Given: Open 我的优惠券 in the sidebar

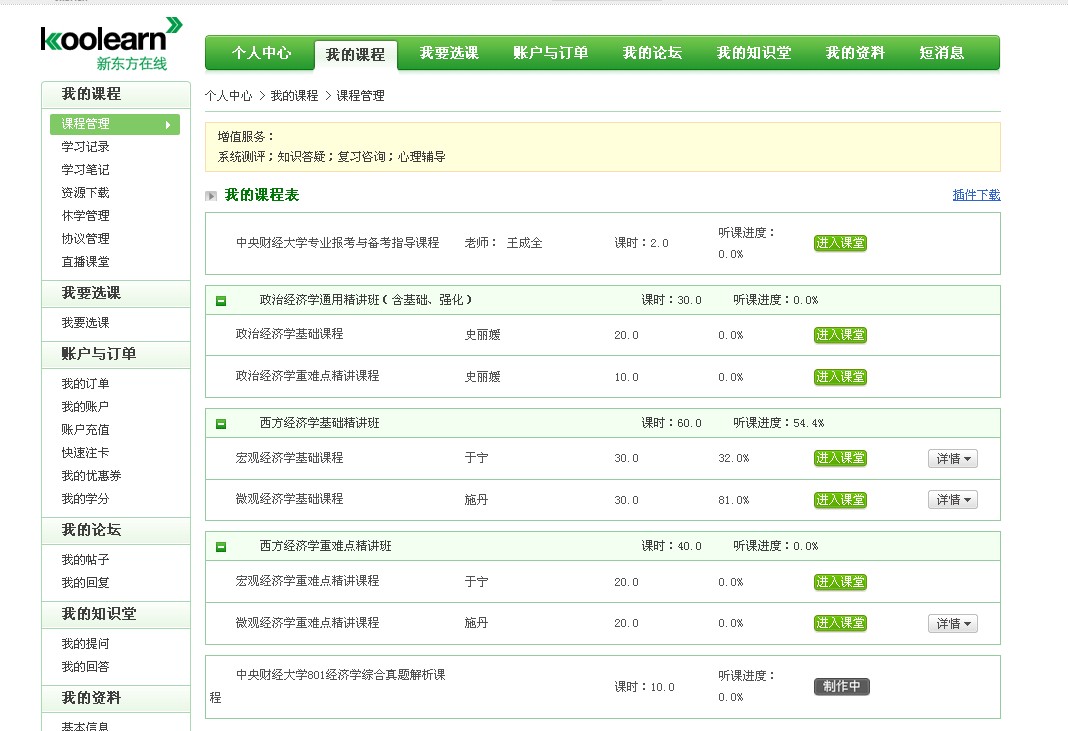Looking at the screenshot, I should pos(91,476).
